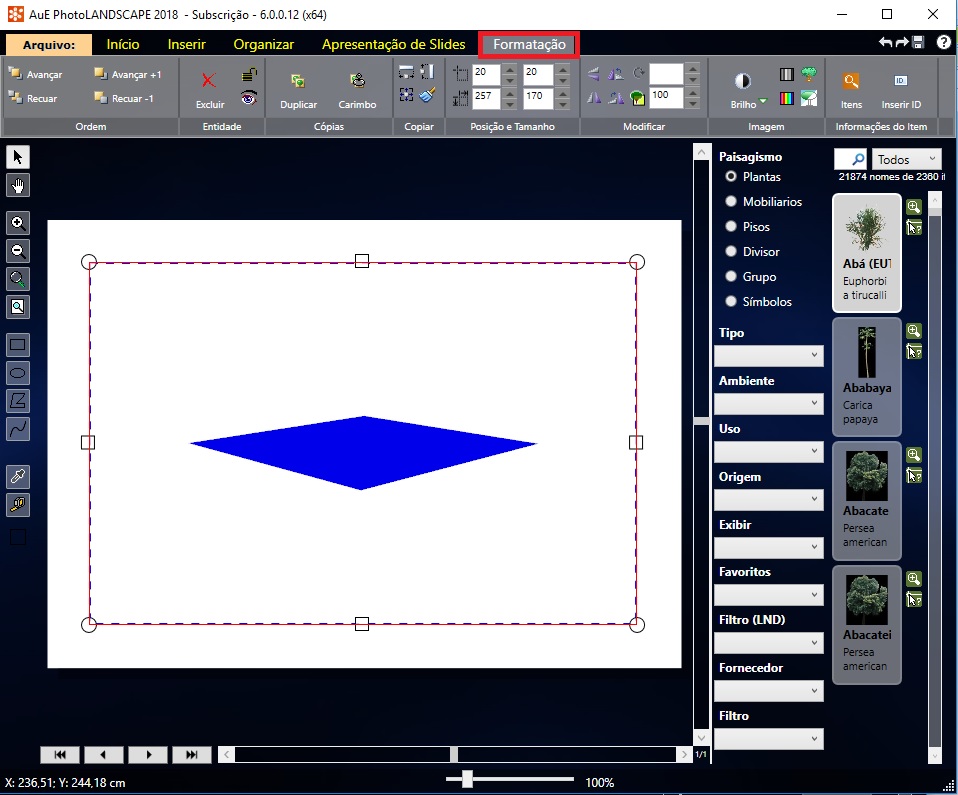Click the Avançar +1 button
958x795 pixels.
click(127, 75)
